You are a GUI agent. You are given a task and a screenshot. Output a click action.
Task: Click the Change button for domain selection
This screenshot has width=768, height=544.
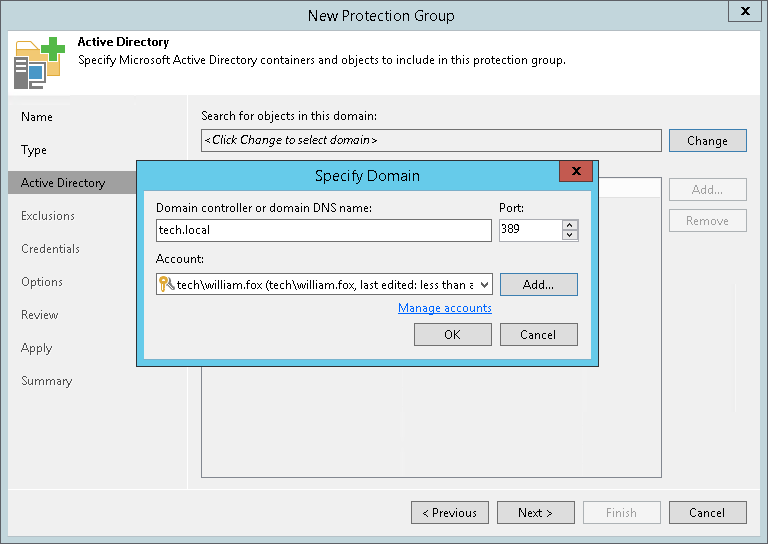pos(707,141)
